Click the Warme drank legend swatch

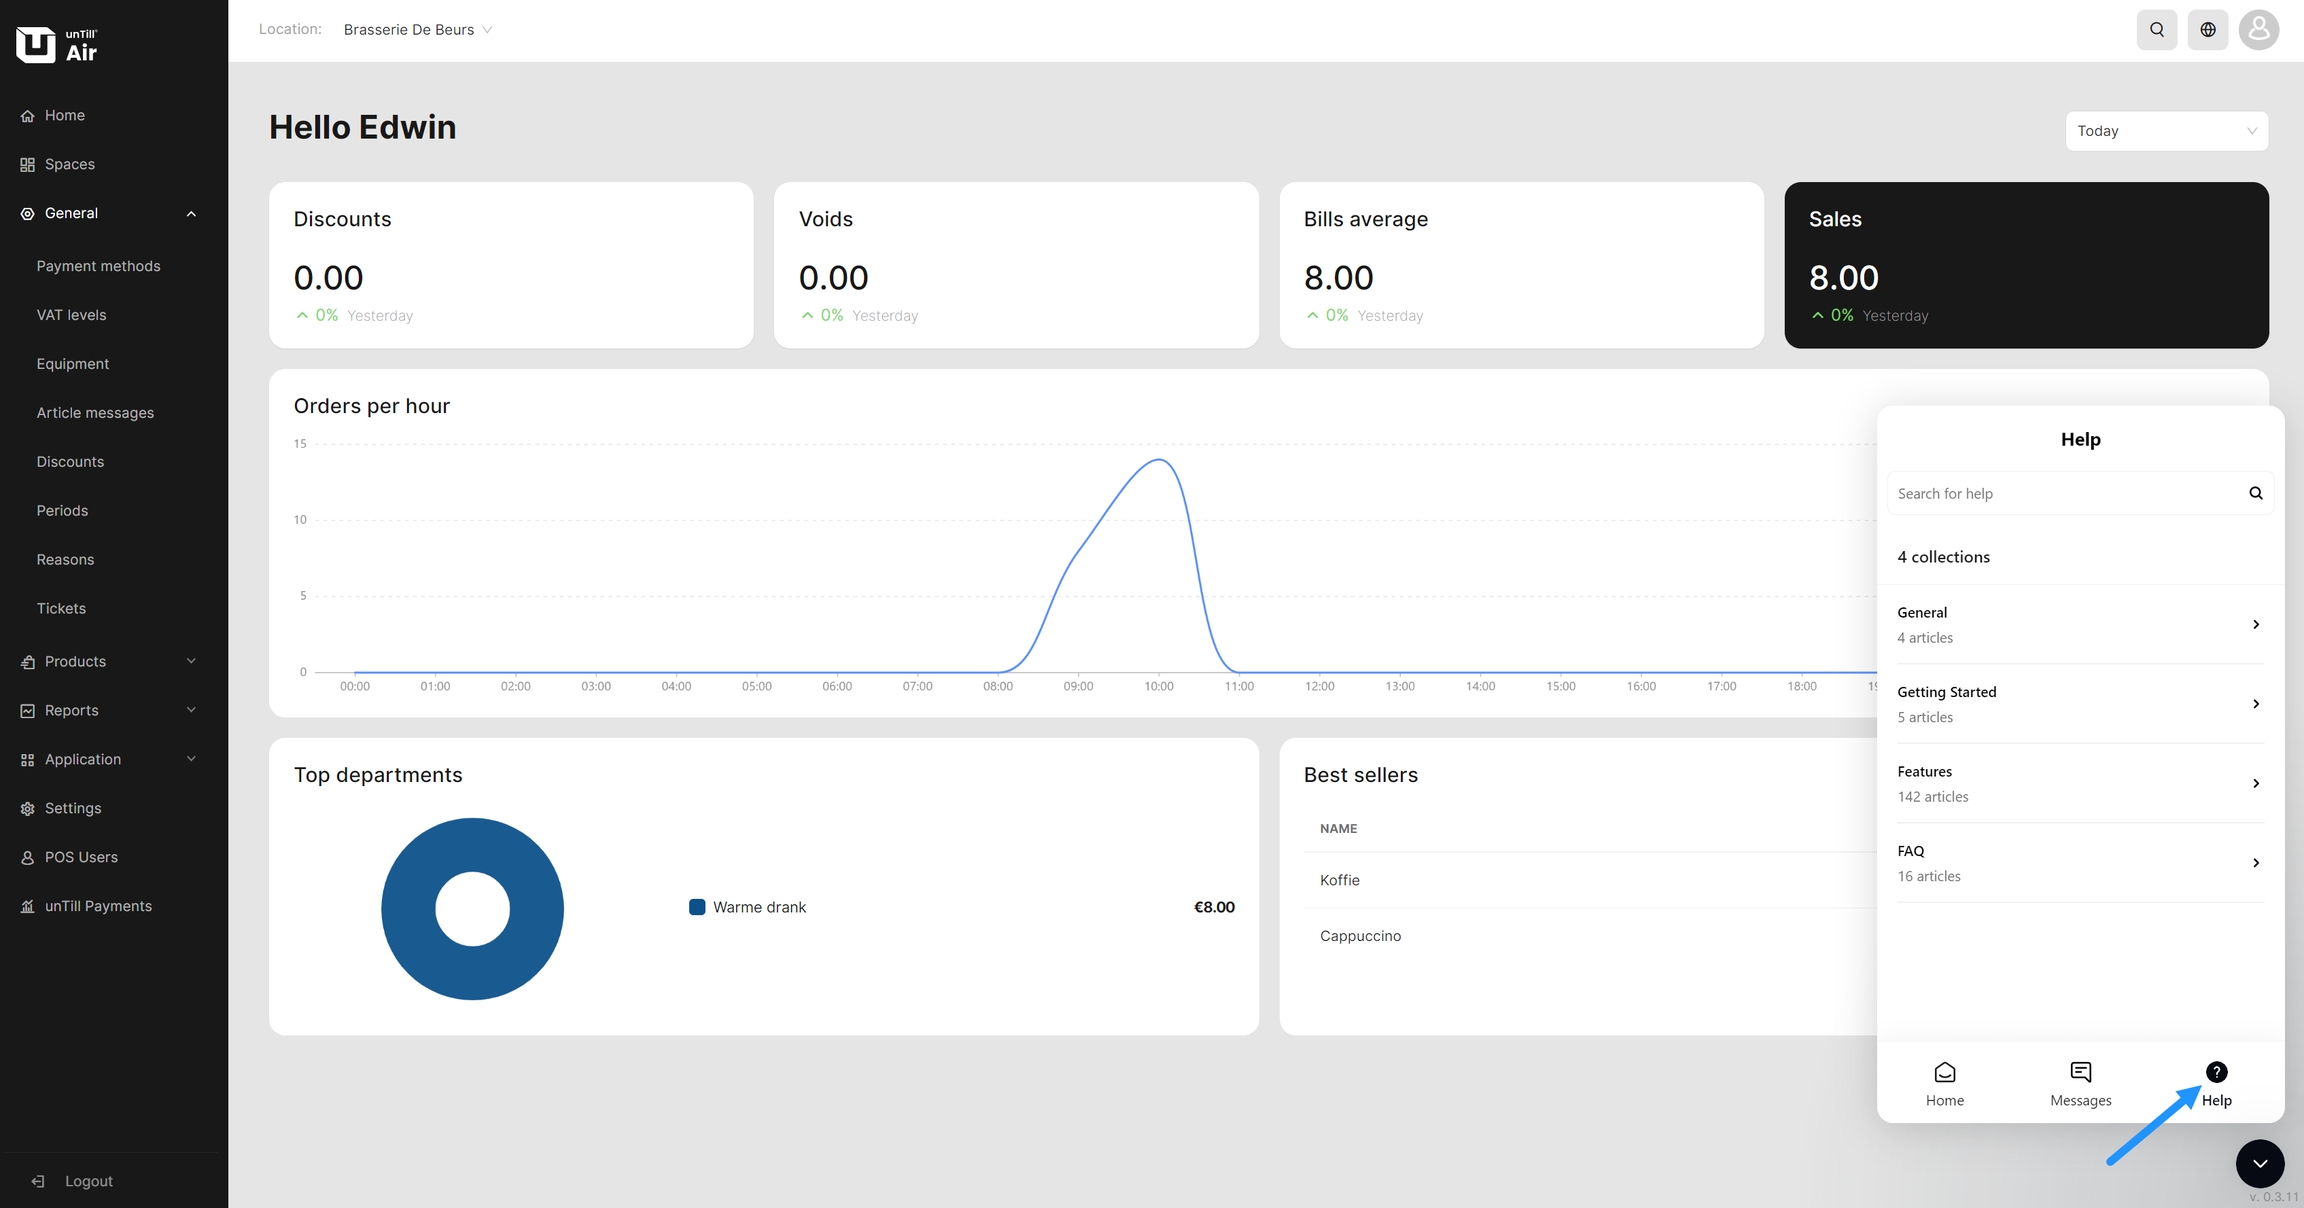click(x=697, y=907)
